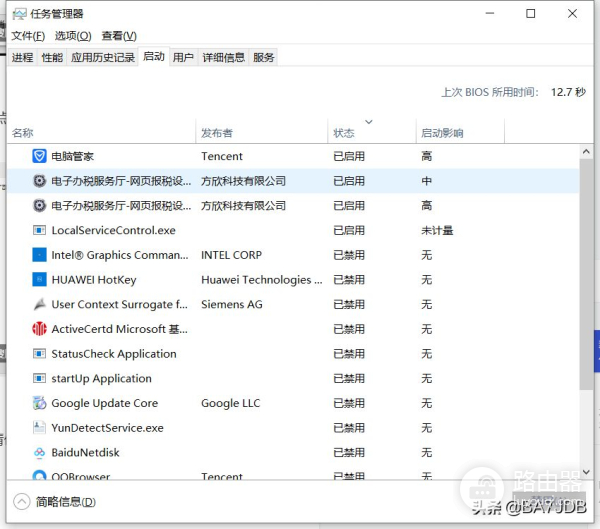Collapse view with 简略信息(D) arrow

click(x=21, y=501)
